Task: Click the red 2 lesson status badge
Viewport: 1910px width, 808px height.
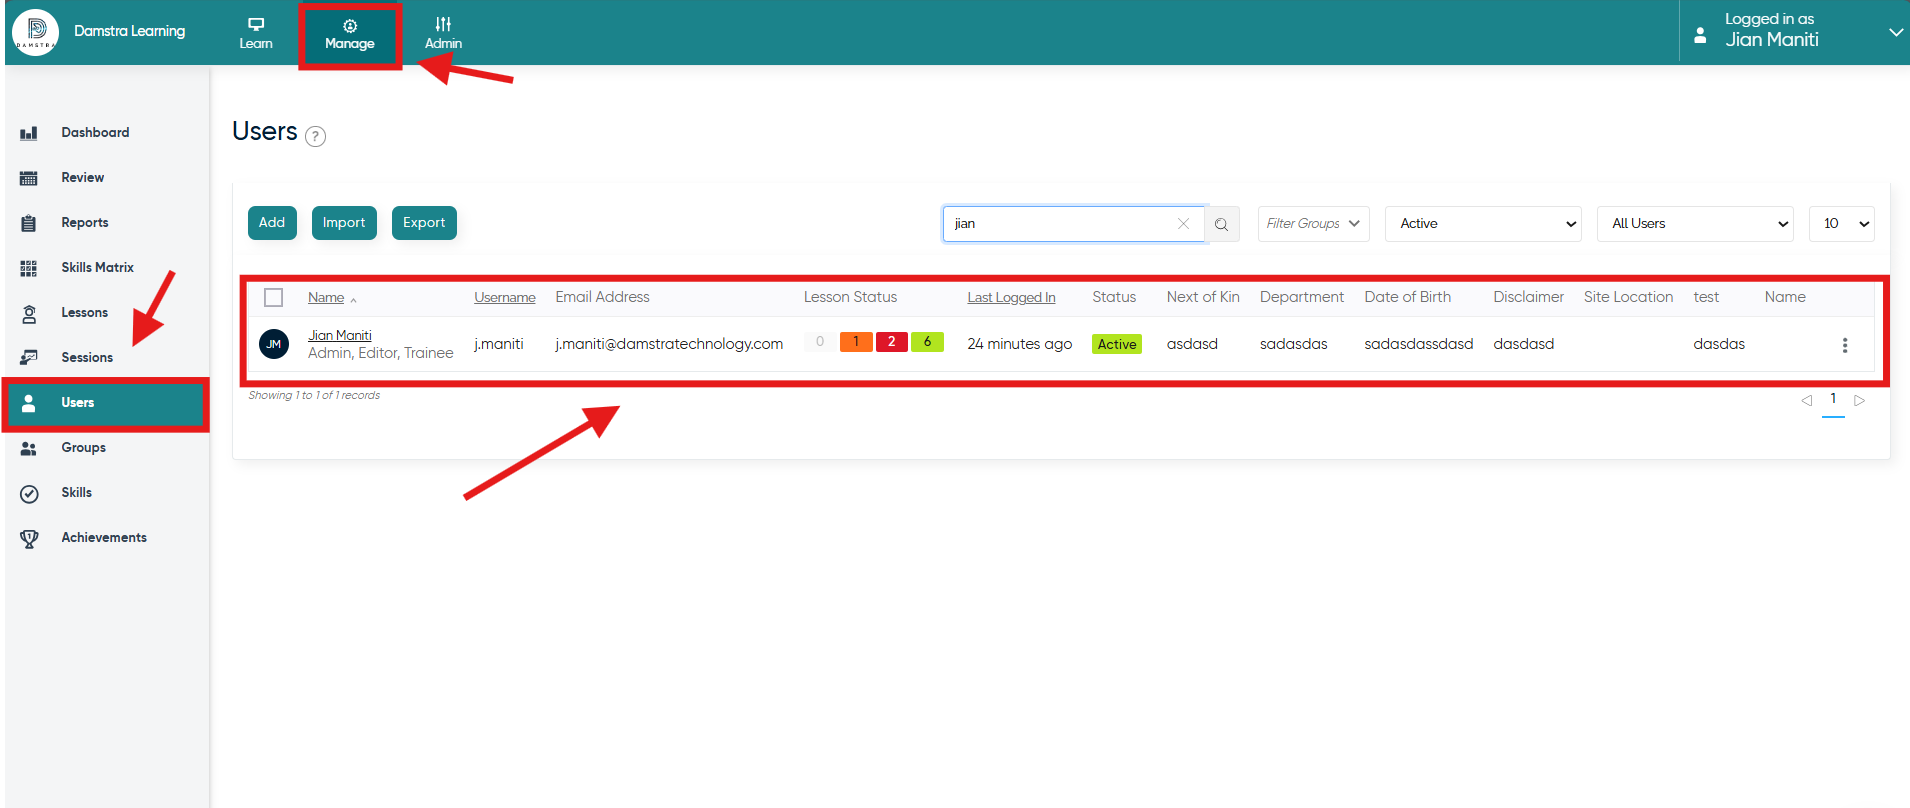Action: 892,341
